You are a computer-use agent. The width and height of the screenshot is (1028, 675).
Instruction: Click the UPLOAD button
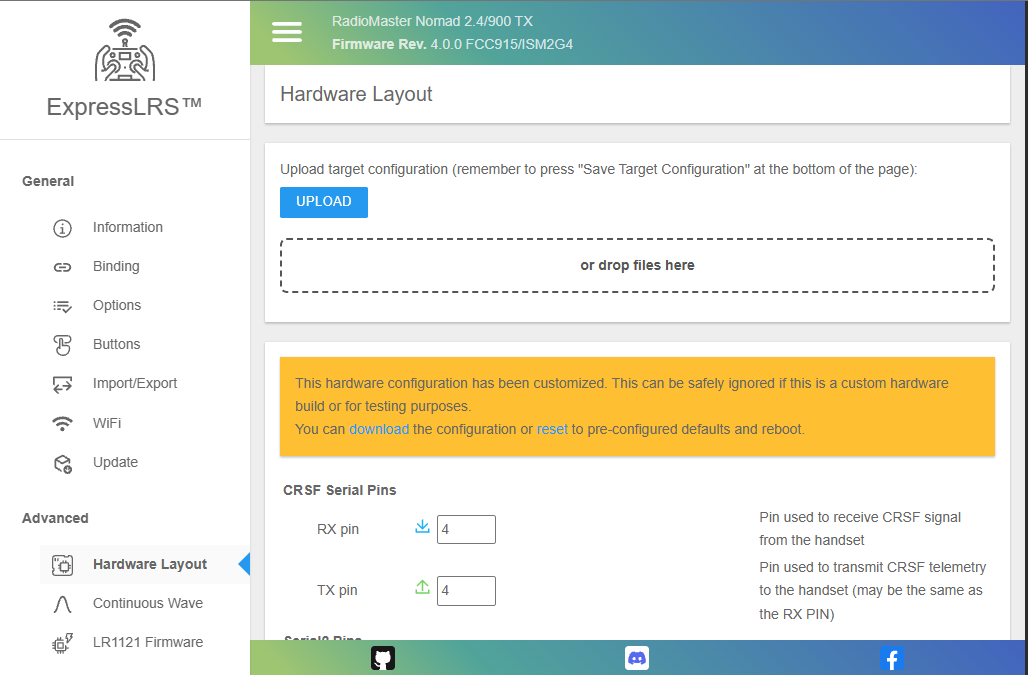323,202
